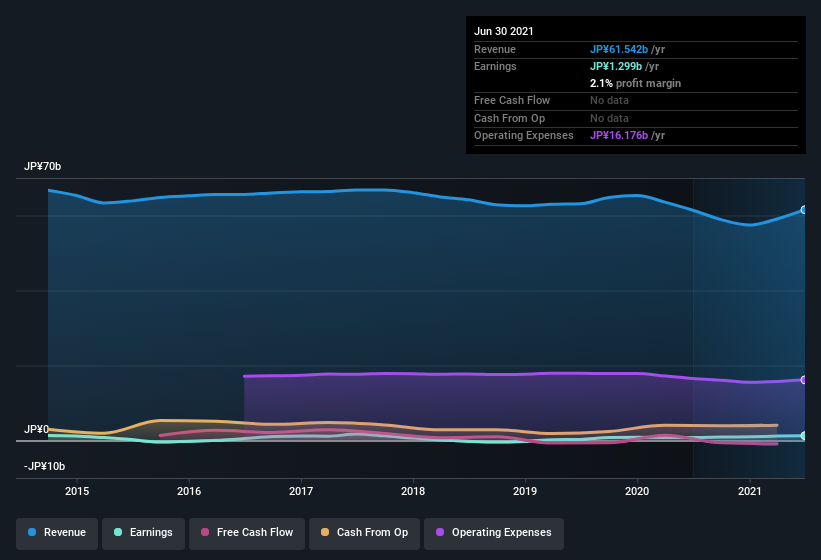Click the 2.1% profit margin text

tap(635, 83)
